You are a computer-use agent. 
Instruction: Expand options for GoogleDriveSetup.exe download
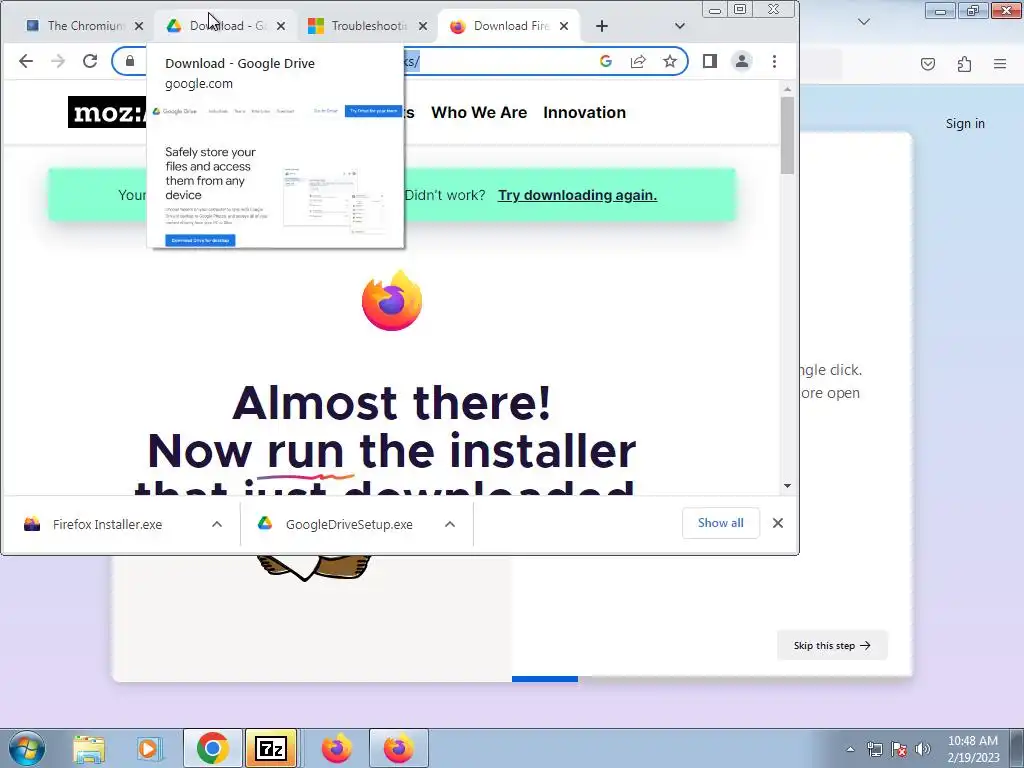(x=450, y=524)
